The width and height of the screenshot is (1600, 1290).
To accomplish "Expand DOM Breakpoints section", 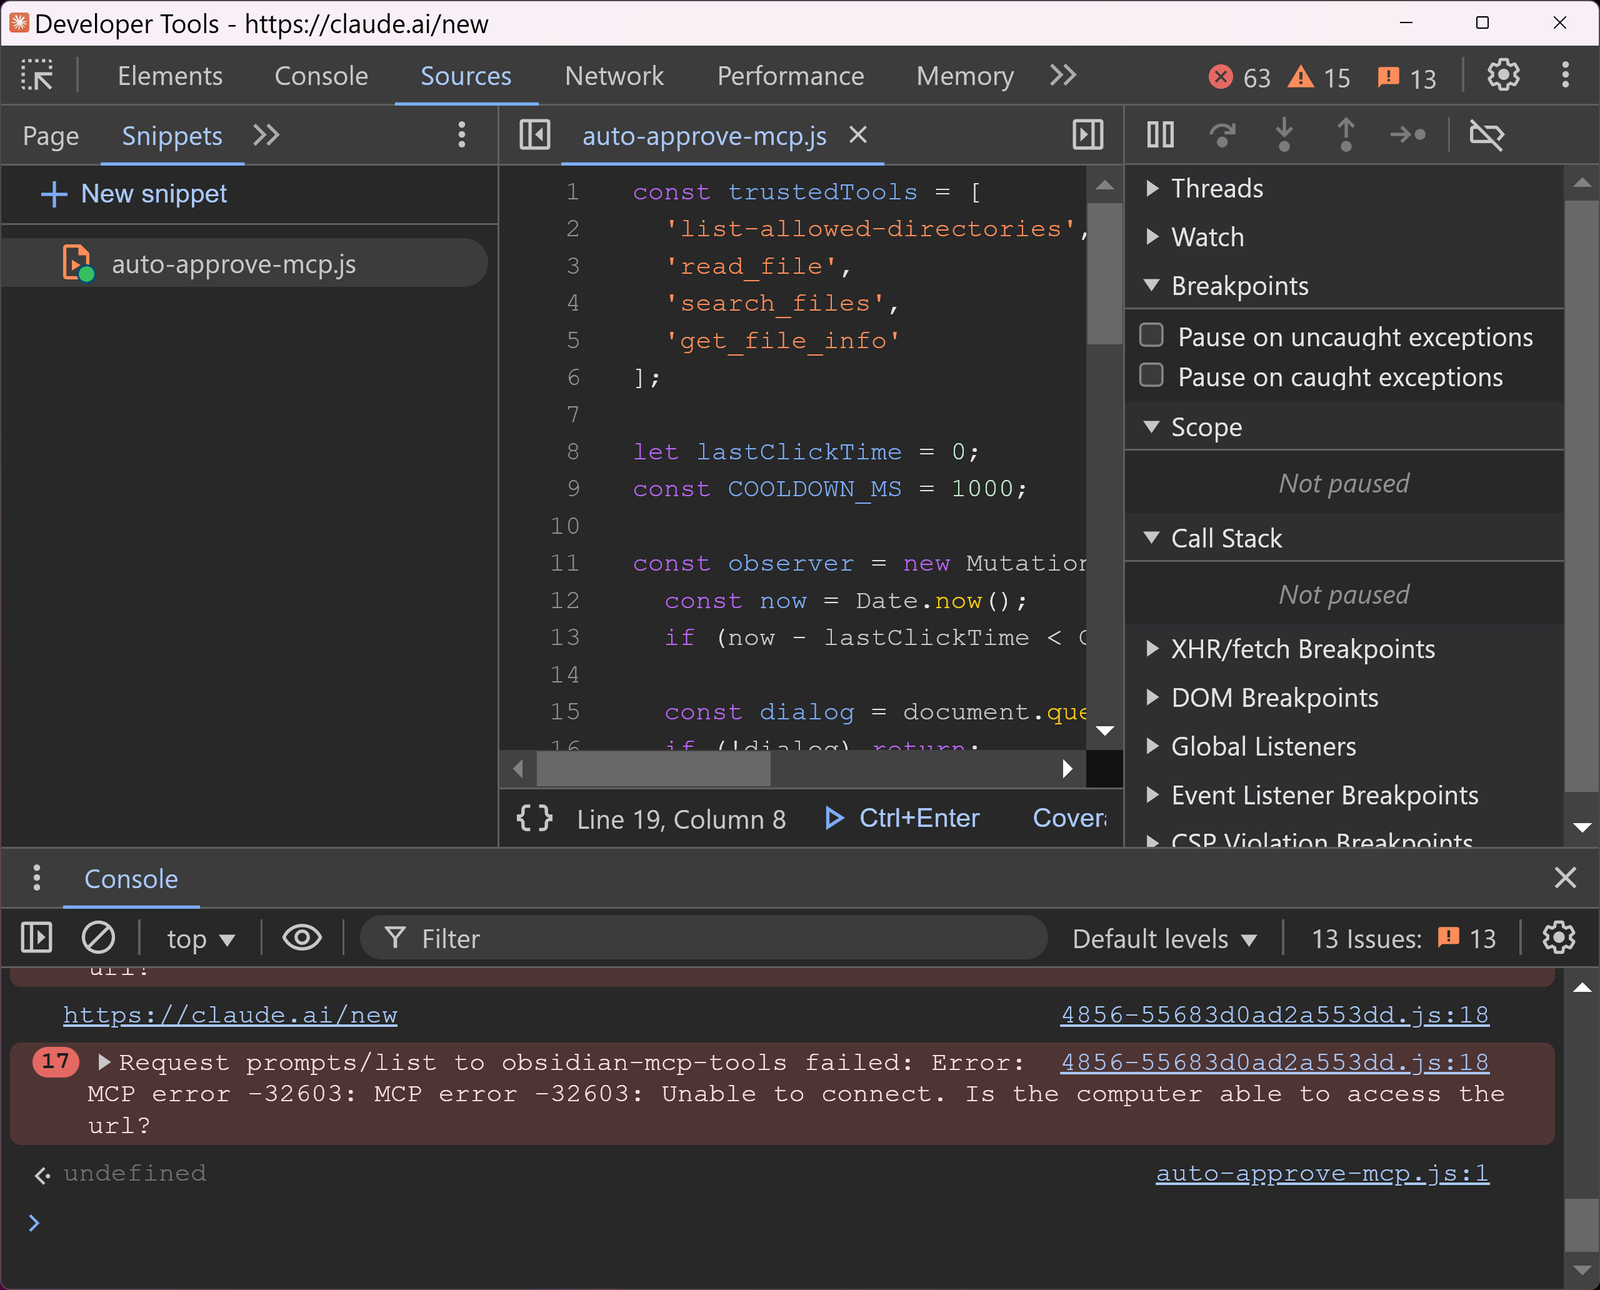I will (x=1344, y=698).
